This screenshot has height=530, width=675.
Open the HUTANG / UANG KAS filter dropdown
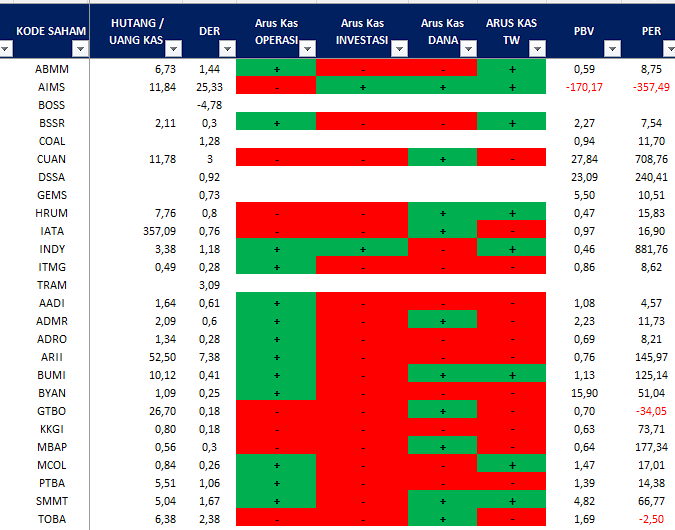pyautogui.click(x=174, y=48)
